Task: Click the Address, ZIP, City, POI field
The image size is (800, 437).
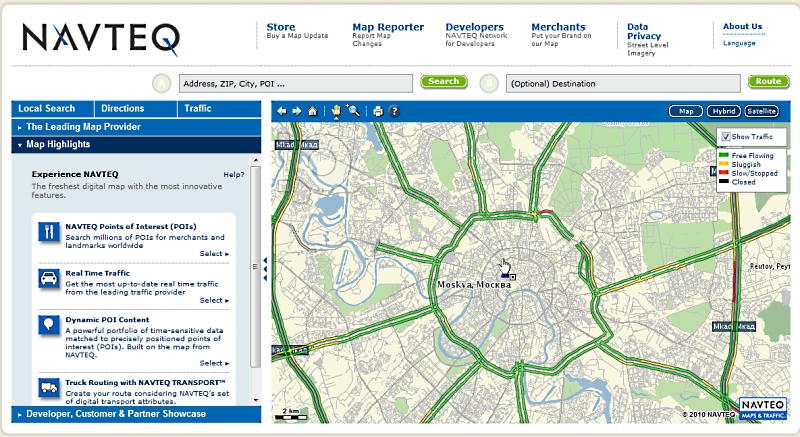Action: pyautogui.click(x=295, y=84)
